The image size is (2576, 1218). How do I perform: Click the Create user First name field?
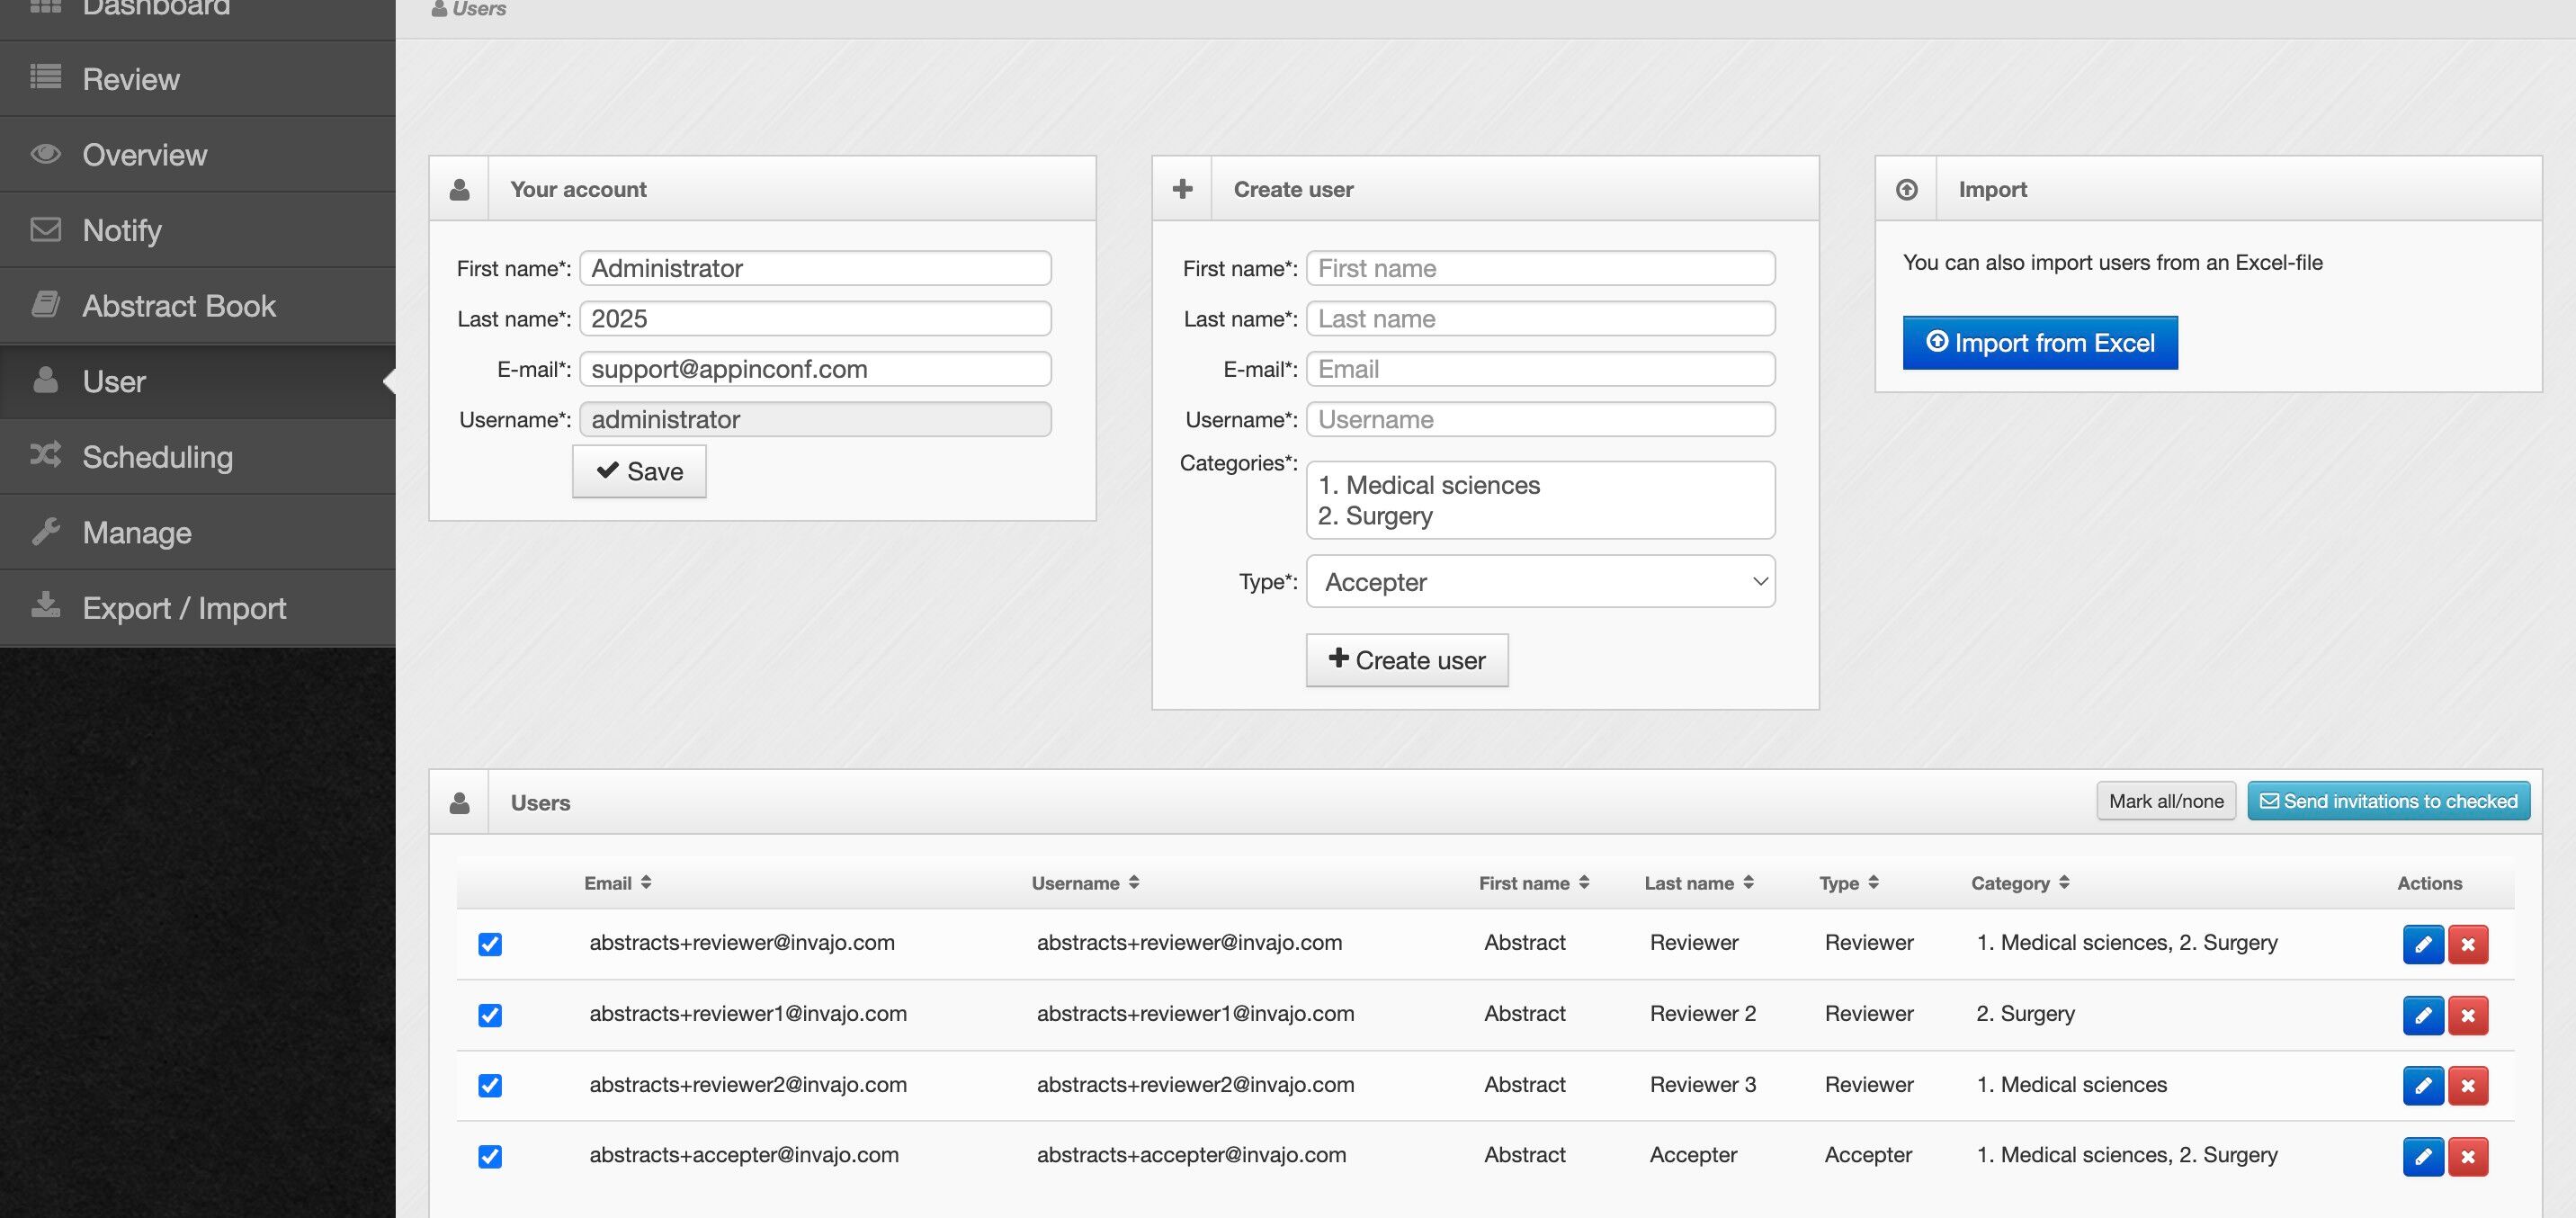pos(1540,268)
